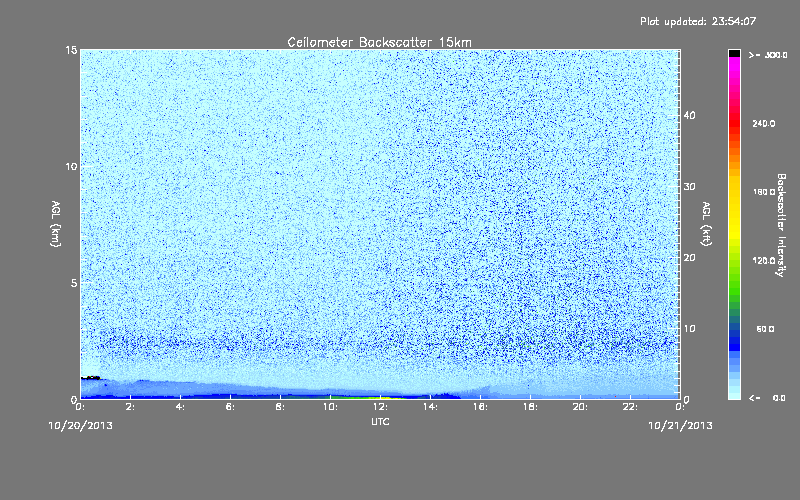Click the 18: hour tick on UTC axis

coord(530,407)
